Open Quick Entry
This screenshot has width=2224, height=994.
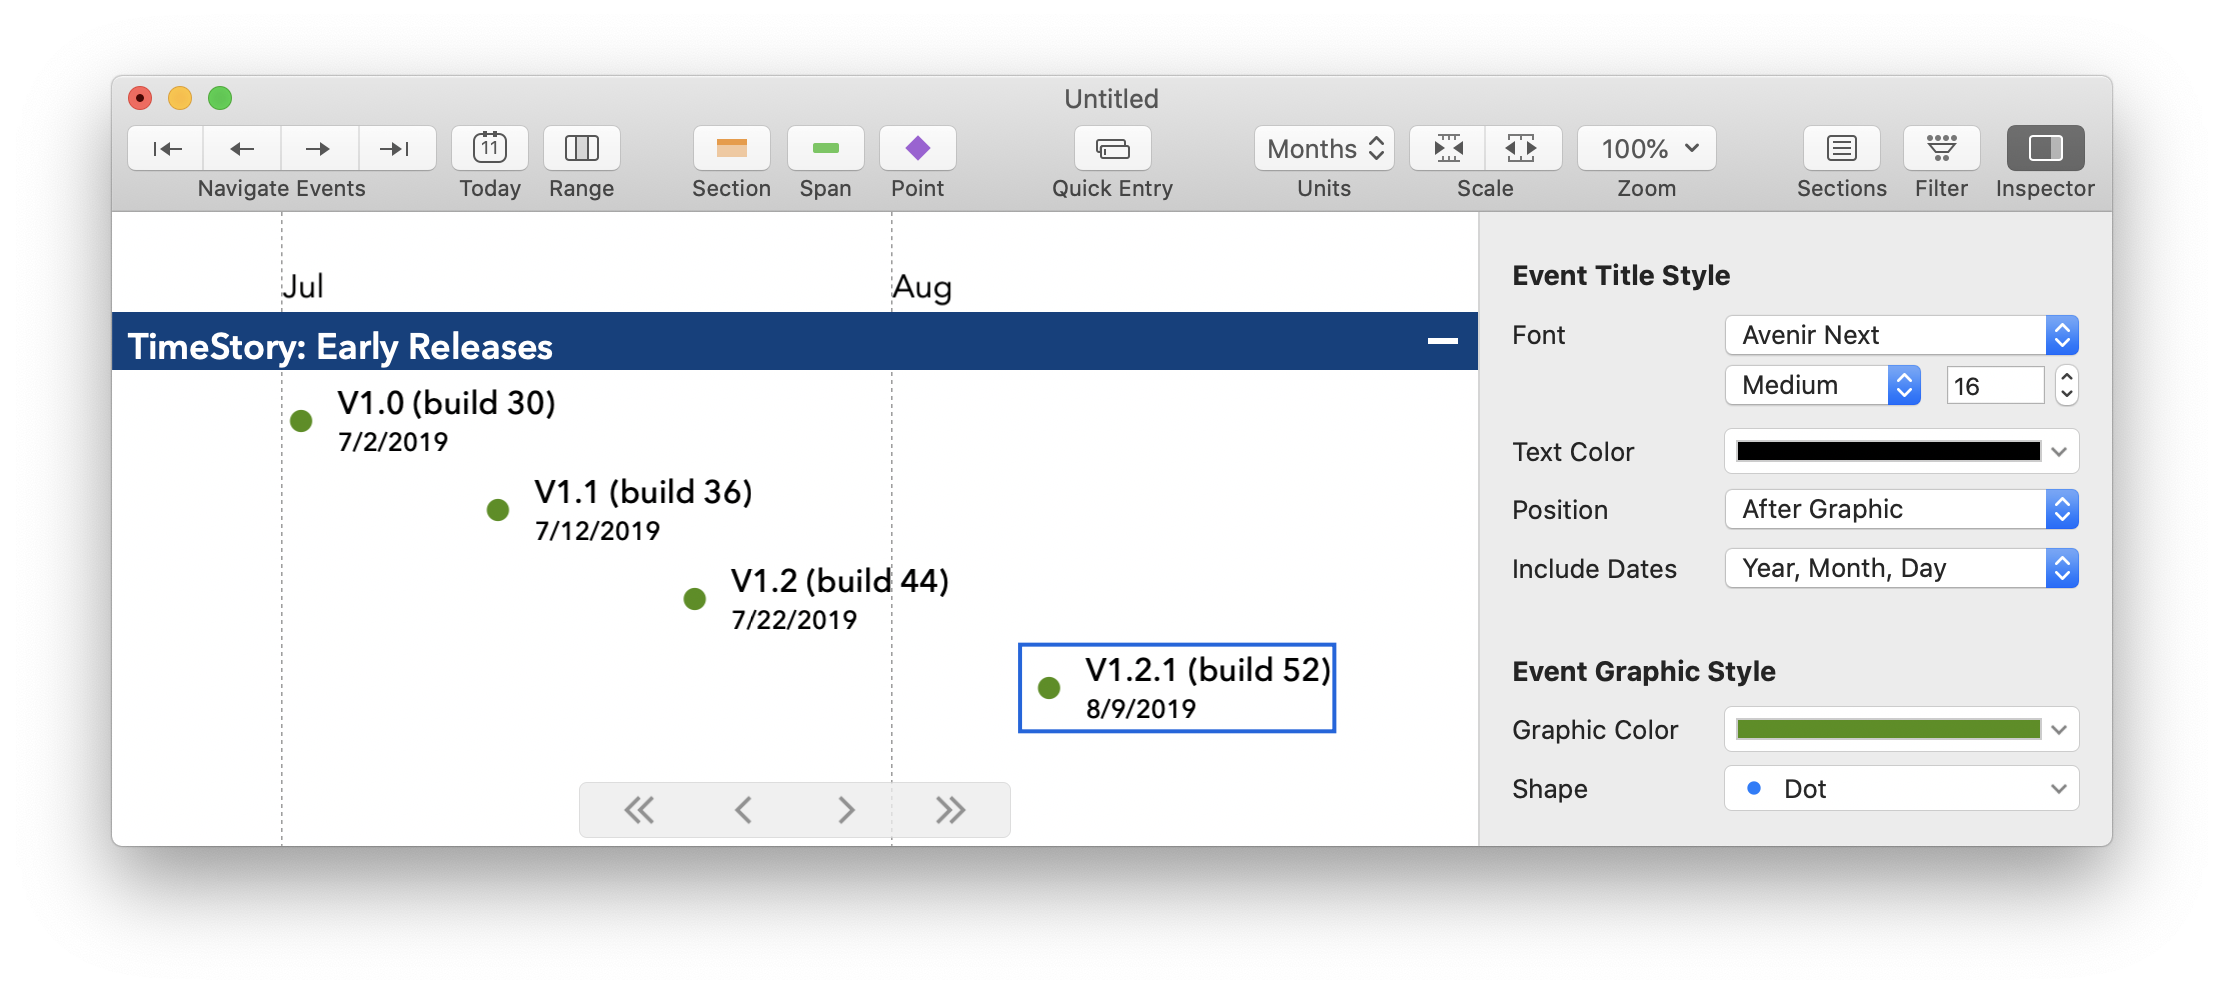1111,148
